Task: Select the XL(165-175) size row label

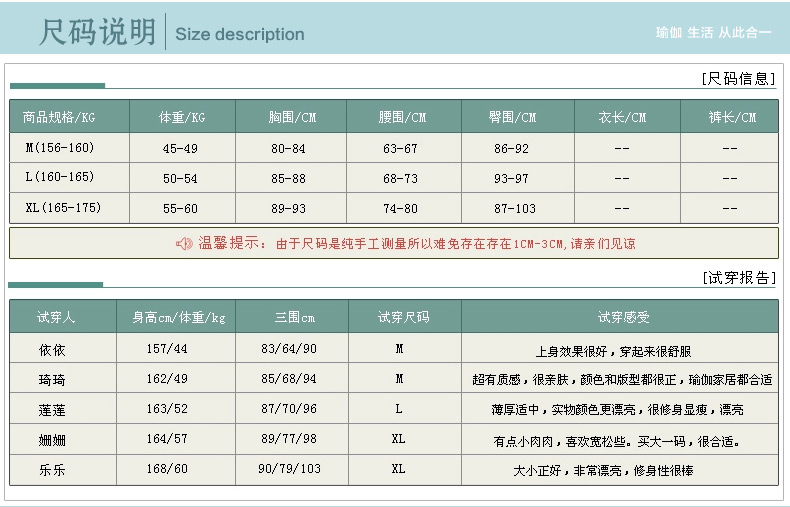Action: pyautogui.click(x=63, y=208)
